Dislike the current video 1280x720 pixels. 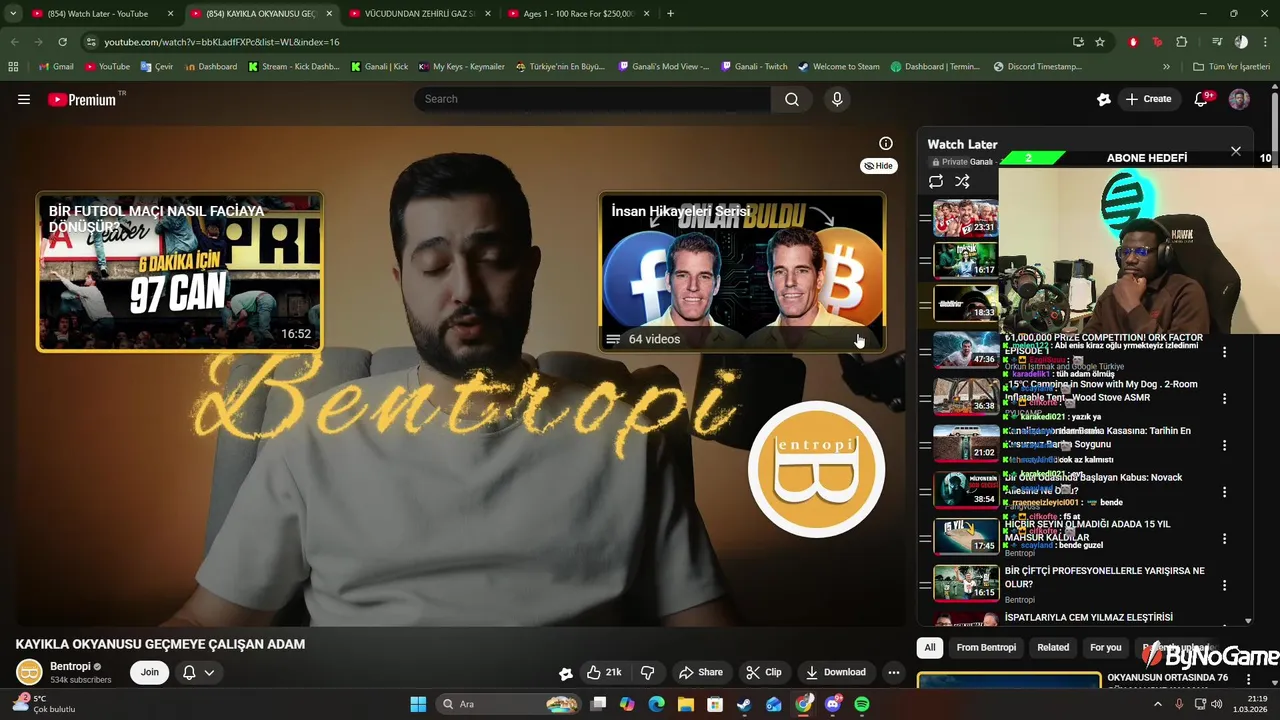647,672
